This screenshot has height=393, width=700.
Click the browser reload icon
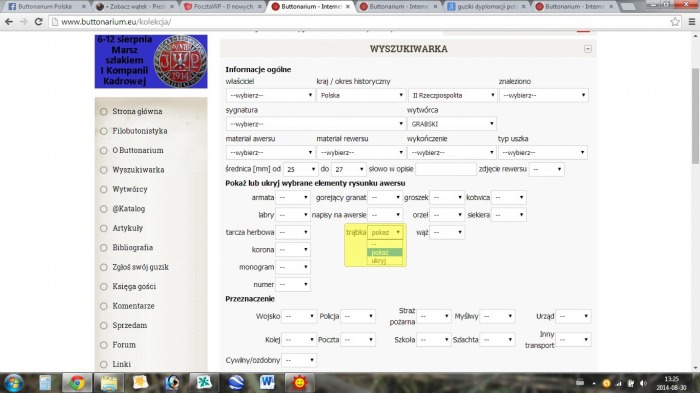tap(38, 22)
